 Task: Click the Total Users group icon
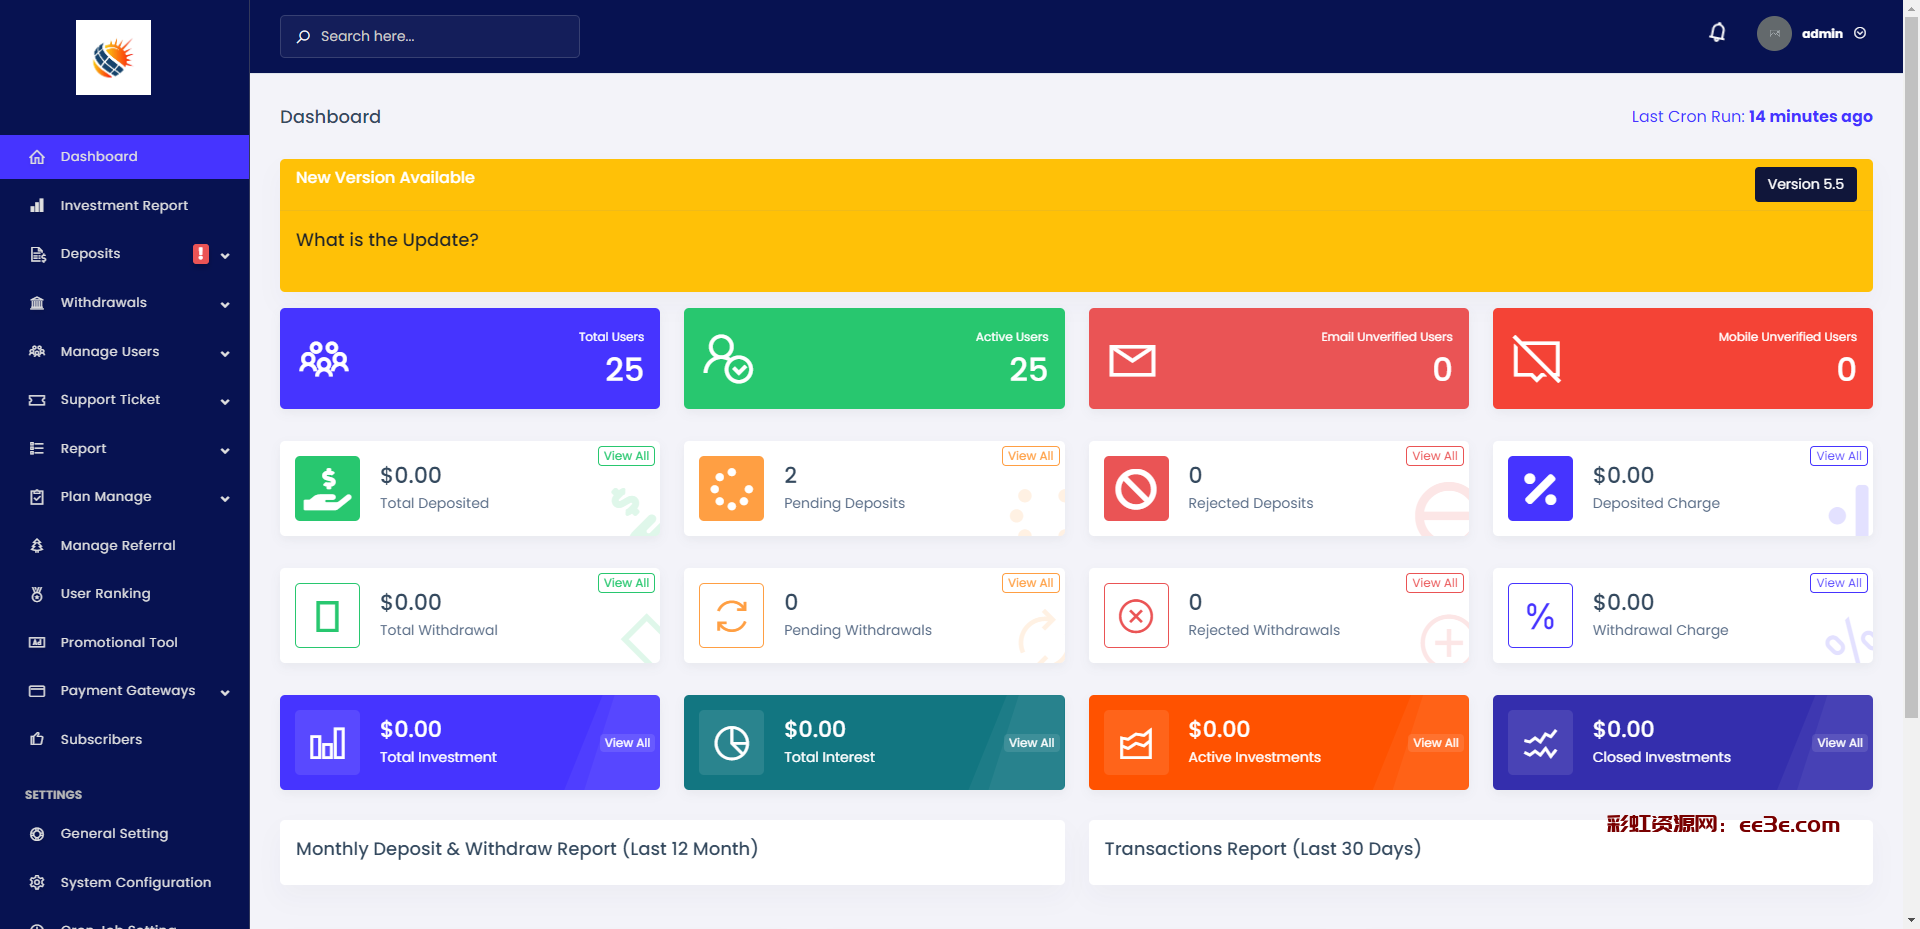(x=324, y=358)
